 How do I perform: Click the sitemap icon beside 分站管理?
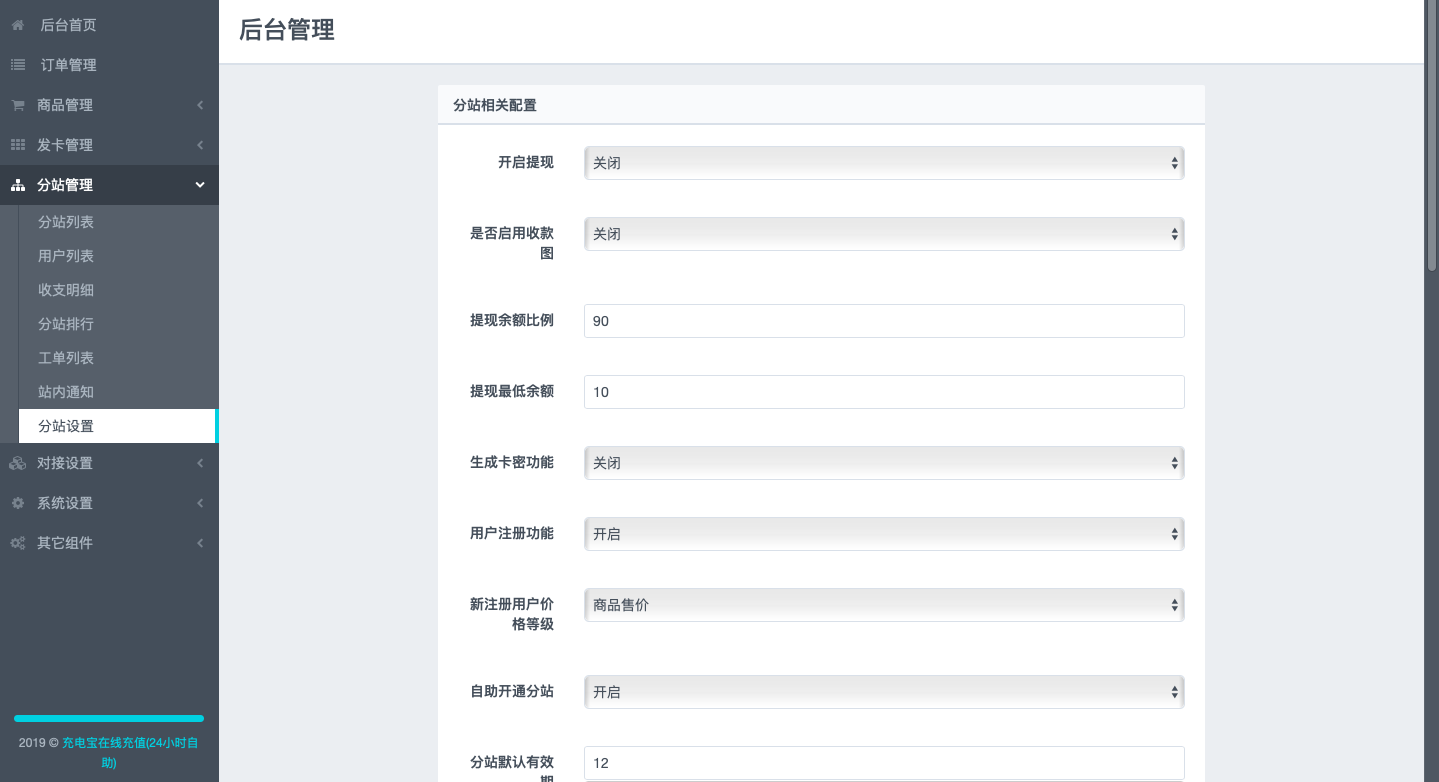pos(18,185)
